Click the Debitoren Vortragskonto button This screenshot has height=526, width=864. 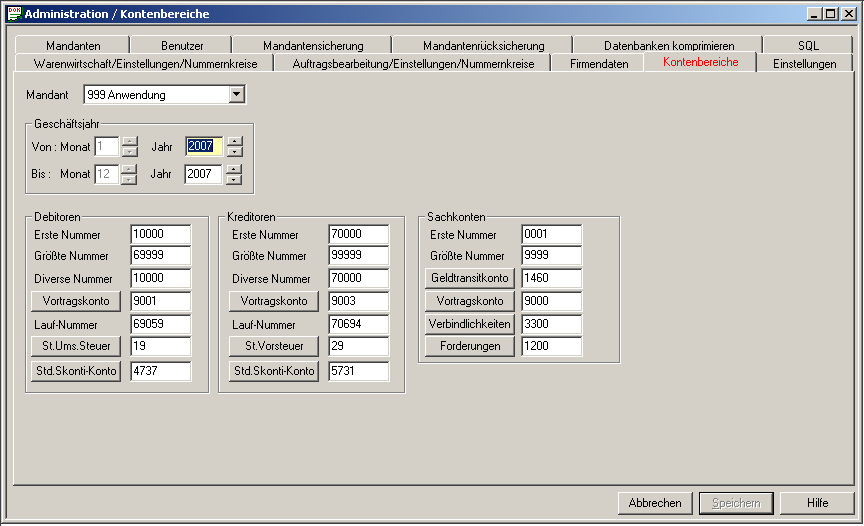tap(76, 301)
